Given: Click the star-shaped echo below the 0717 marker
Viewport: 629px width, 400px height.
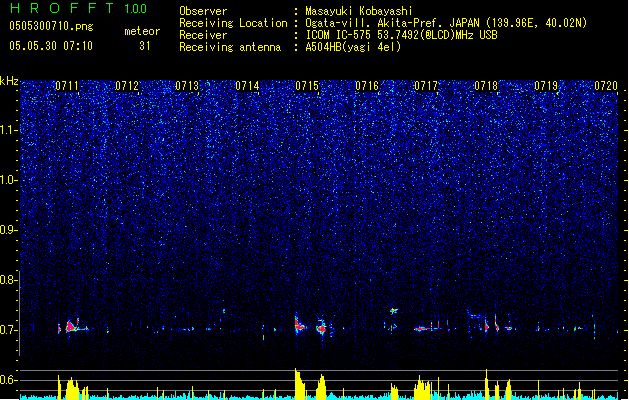Looking at the screenshot, I should click(394, 310).
